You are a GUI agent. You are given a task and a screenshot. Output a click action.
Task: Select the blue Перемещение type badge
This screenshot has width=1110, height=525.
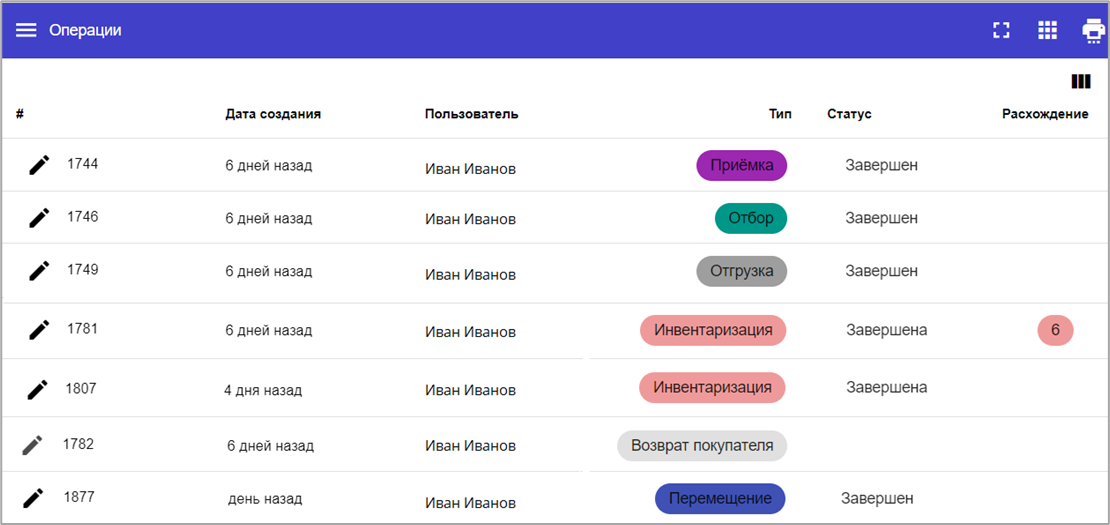[720, 498]
